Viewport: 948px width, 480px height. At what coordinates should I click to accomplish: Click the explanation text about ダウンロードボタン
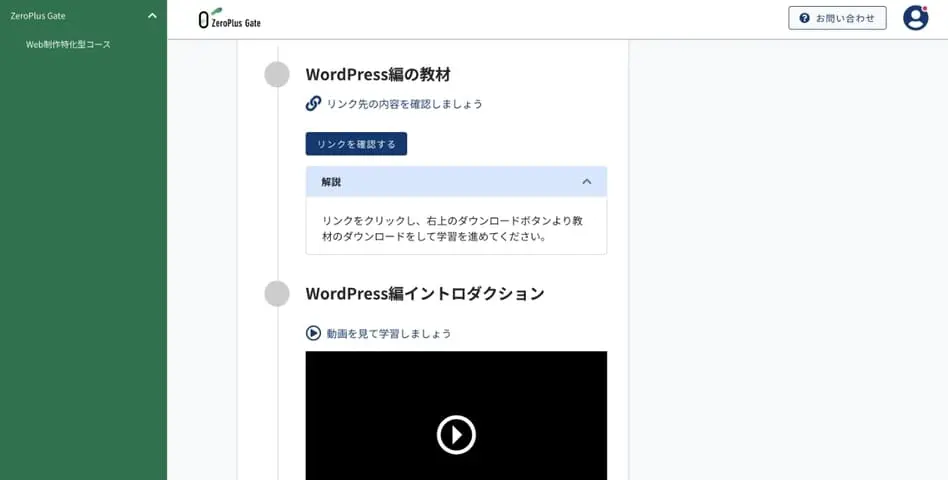453,229
